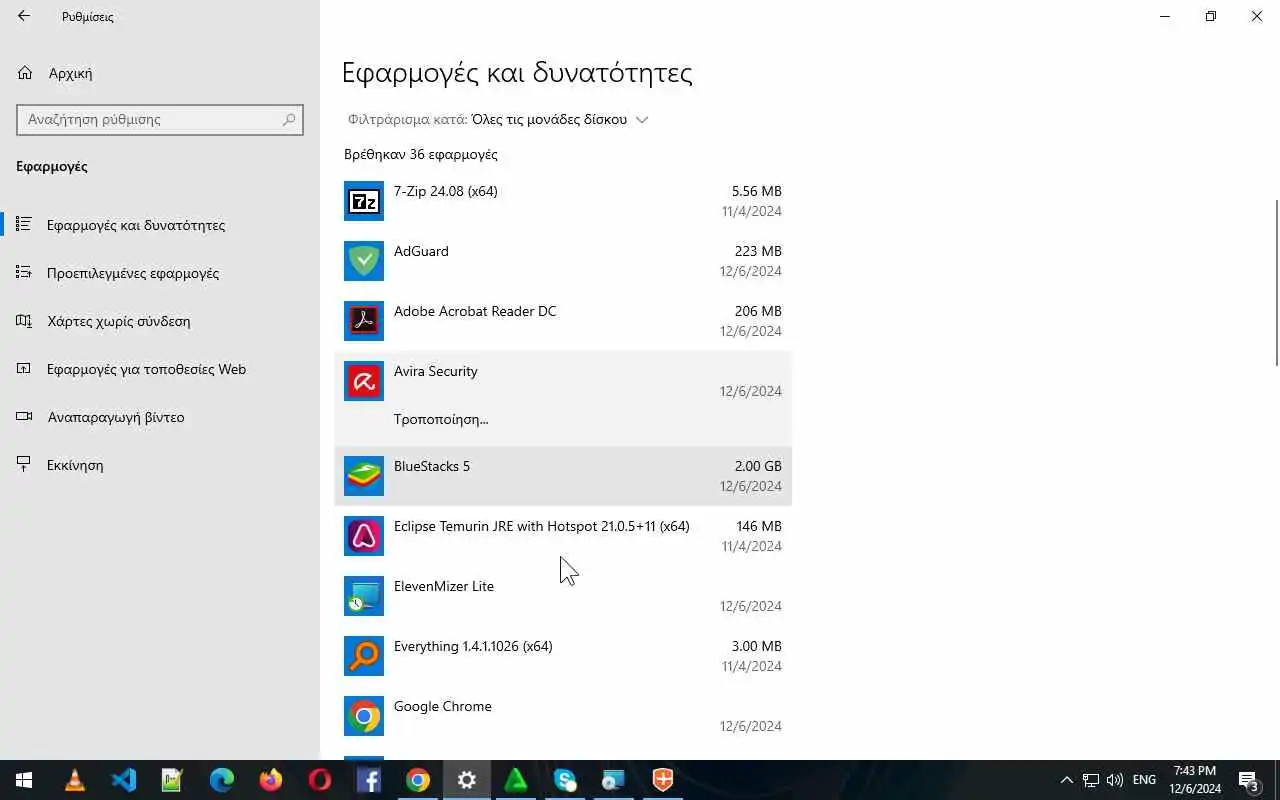The image size is (1280, 800).
Task: Select the 7-Zip 24.08 (x64) entry name
Action: pos(445,191)
